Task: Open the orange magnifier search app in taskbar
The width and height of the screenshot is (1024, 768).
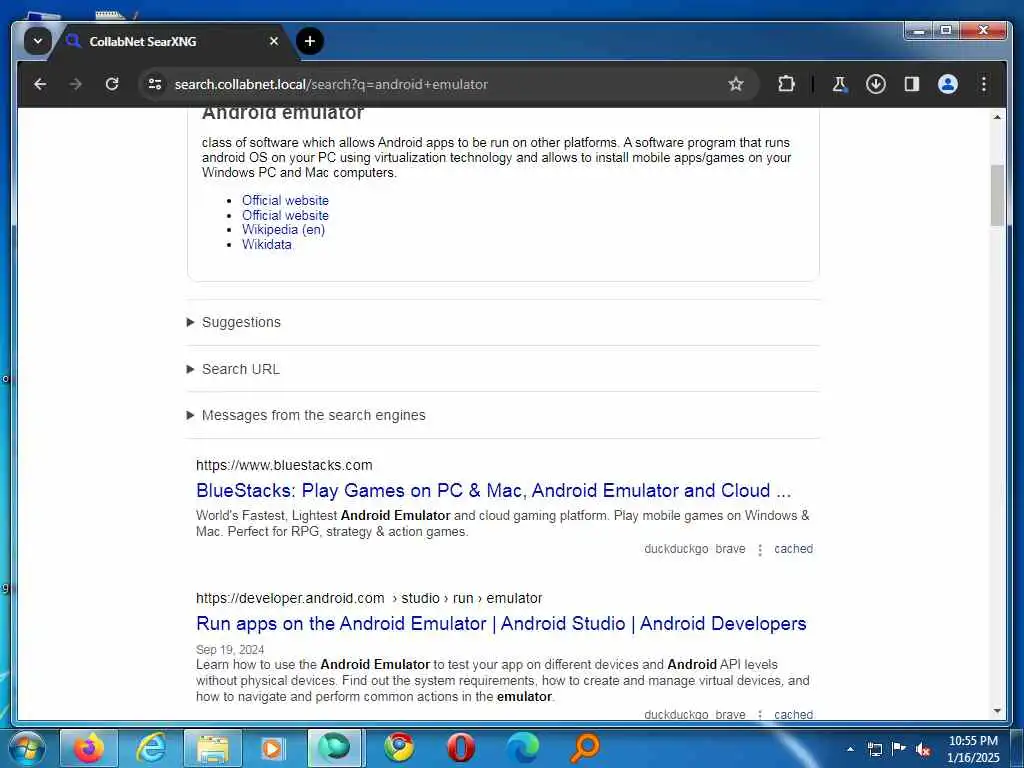Action: [x=584, y=748]
